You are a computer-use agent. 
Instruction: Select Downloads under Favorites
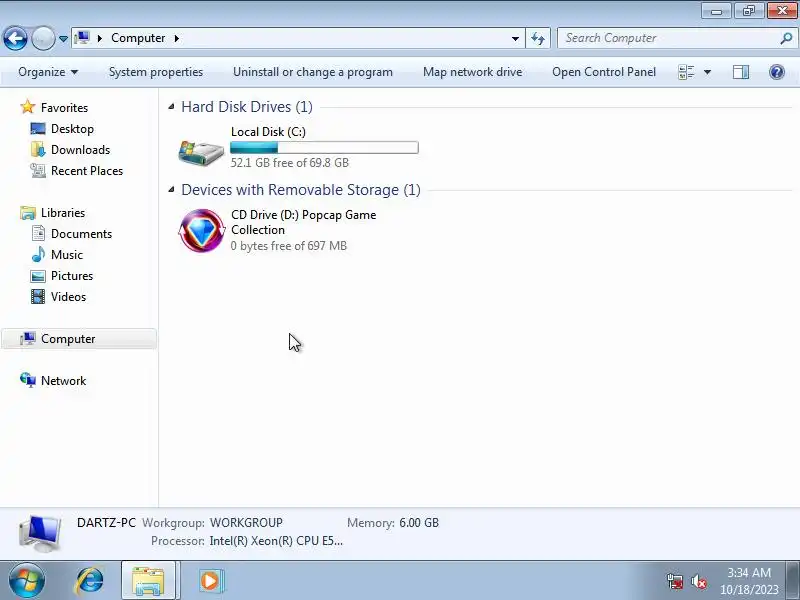coord(80,149)
